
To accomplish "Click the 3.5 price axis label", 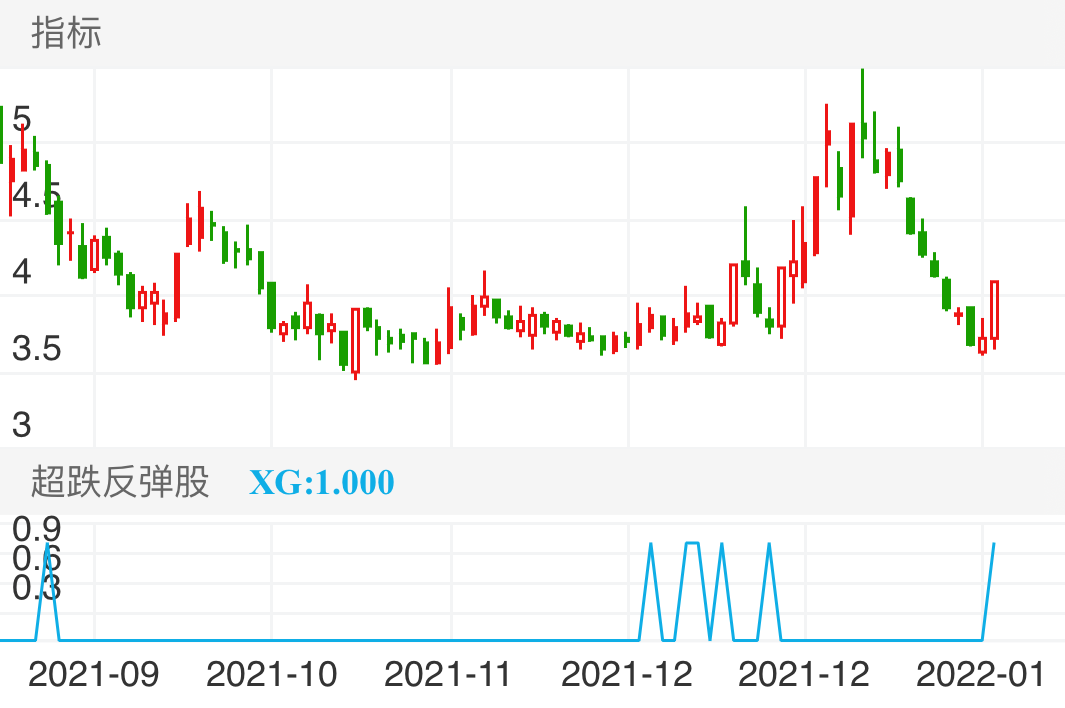I will click(x=36, y=350).
